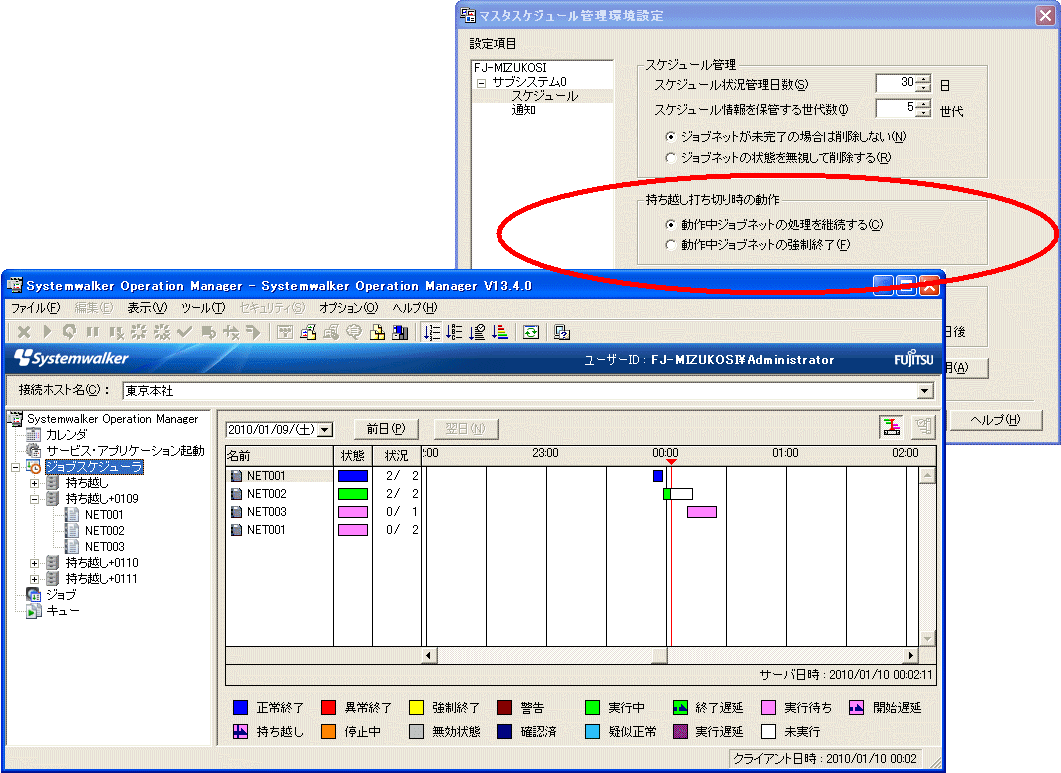Click the pause toolbar icon
The width and height of the screenshot is (1061, 773).
pos(93,332)
